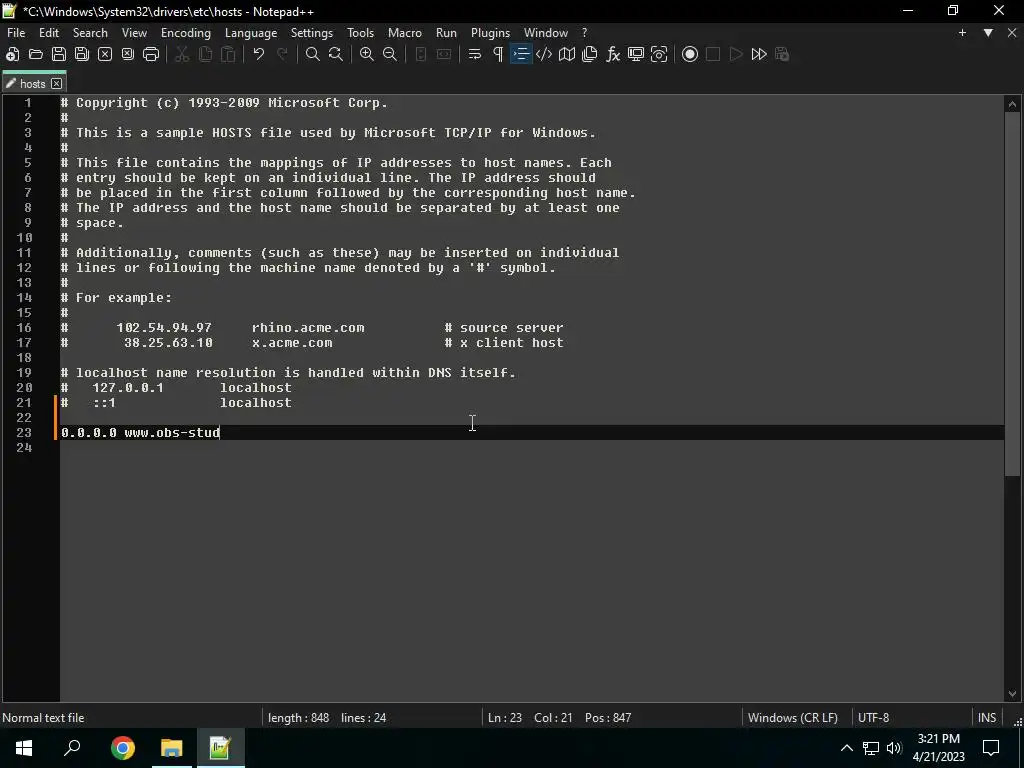Open the File menu
The height and width of the screenshot is (768, 1024).
point(16,33)
